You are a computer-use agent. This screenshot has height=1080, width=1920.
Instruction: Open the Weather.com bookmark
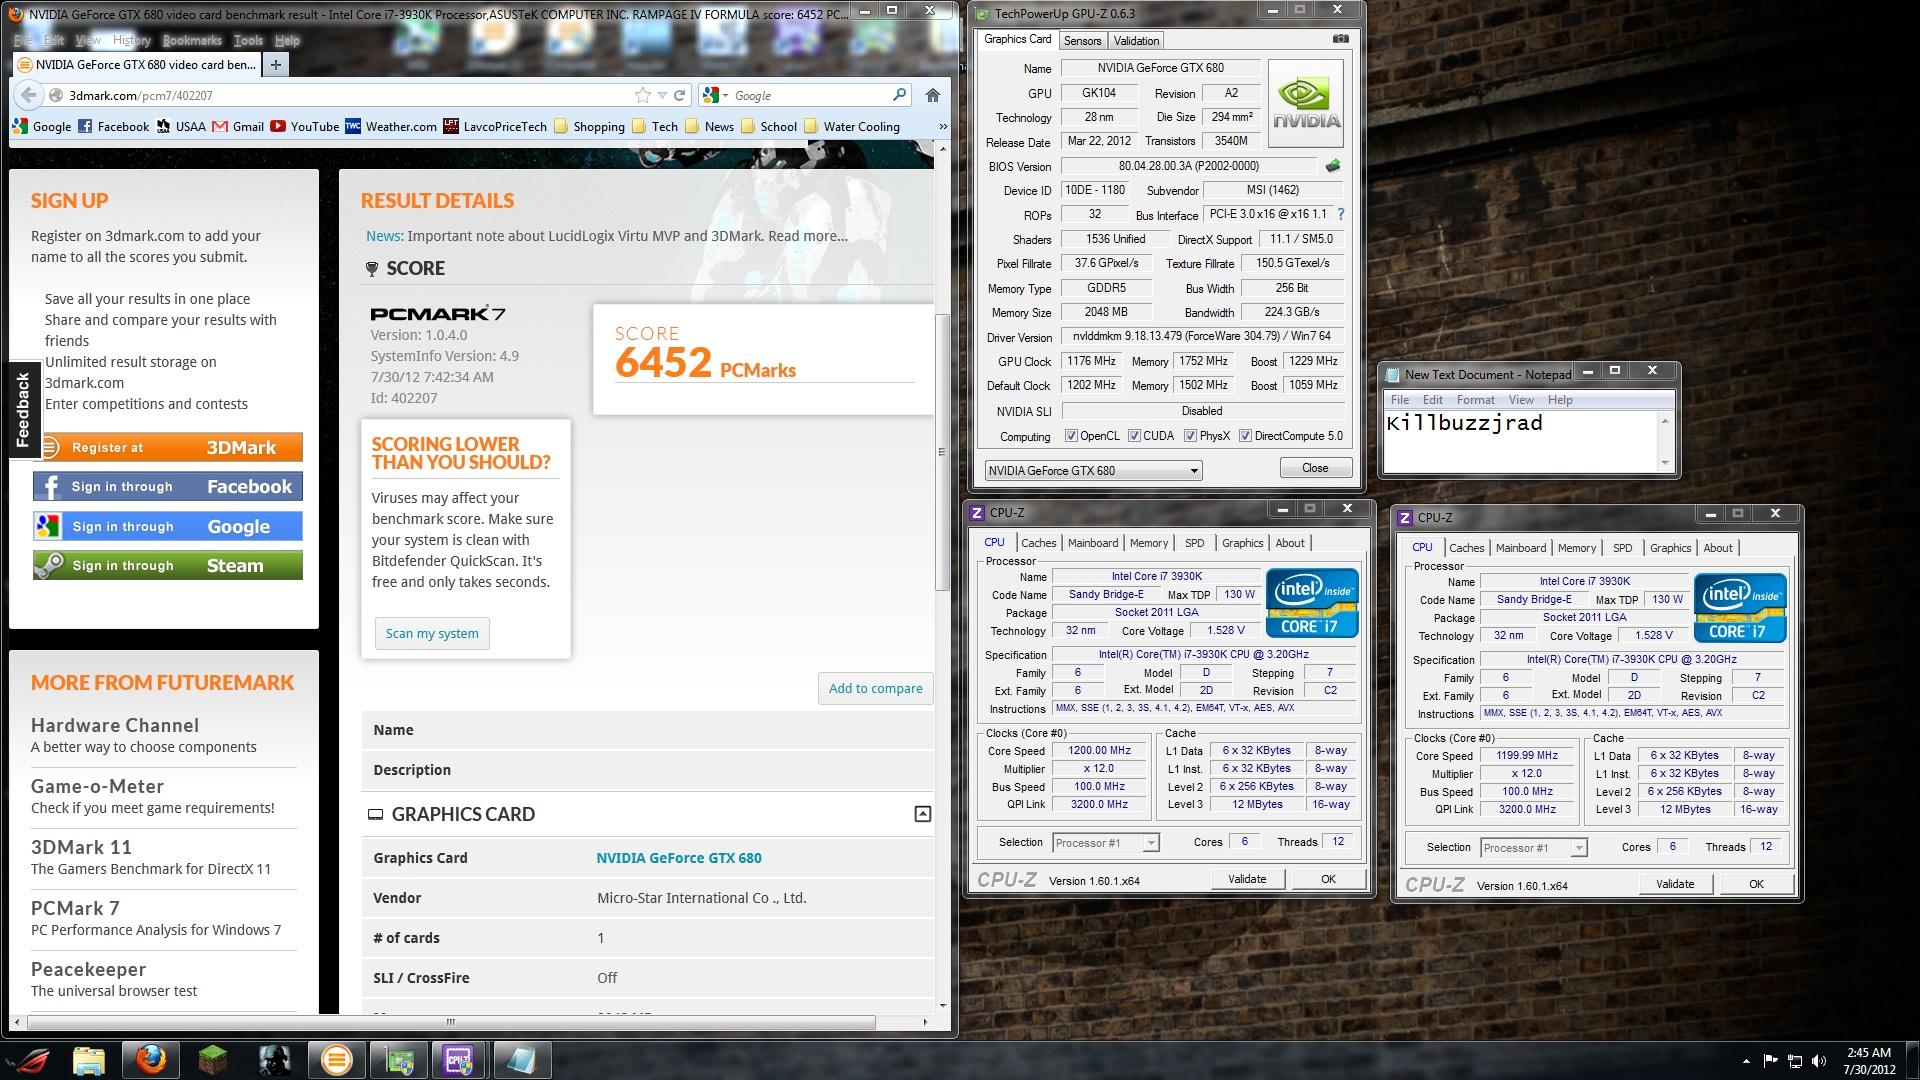(x=391, y=126)
